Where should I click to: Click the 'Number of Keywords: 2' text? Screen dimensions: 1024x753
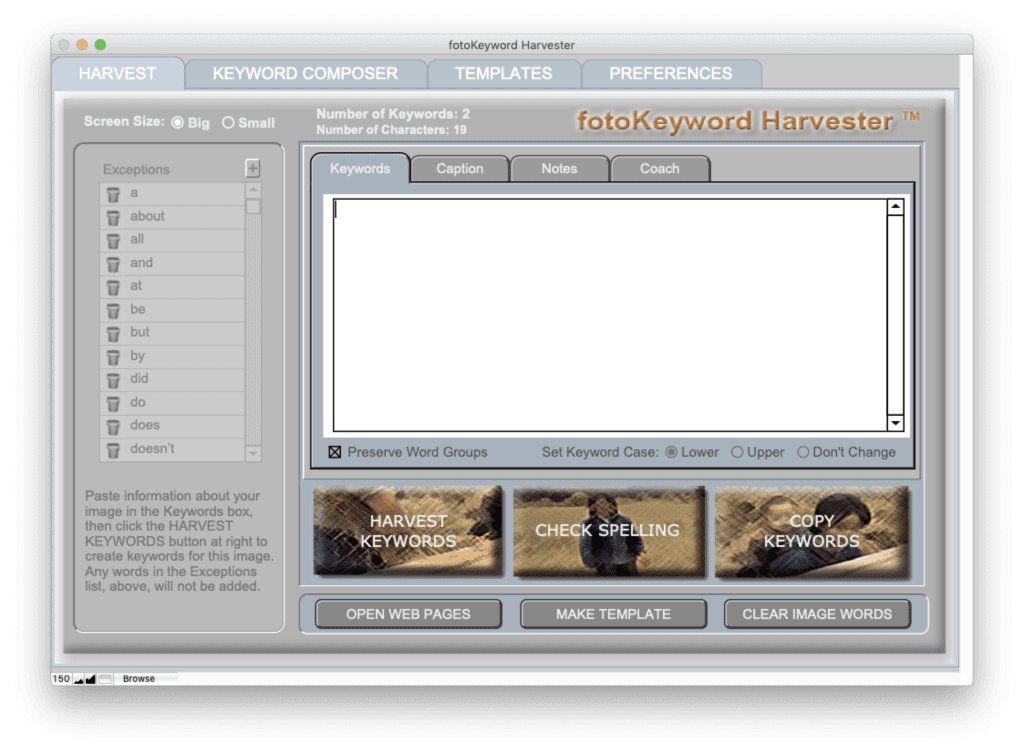393,114
